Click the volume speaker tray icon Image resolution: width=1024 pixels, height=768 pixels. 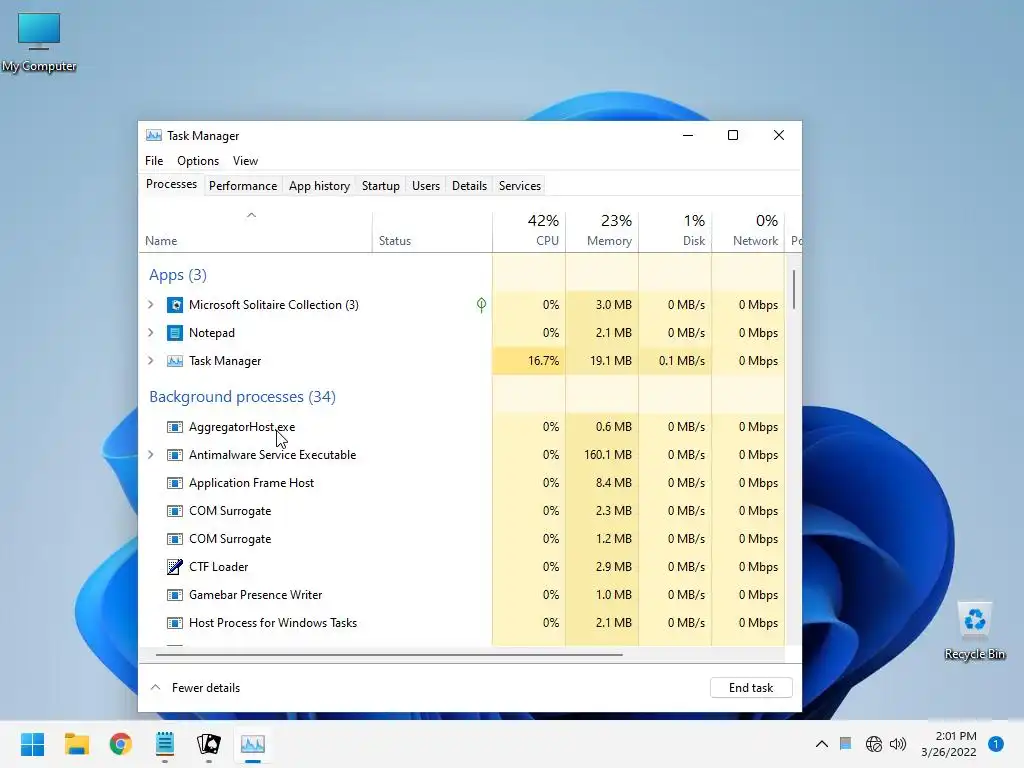(x=899, y=744)
